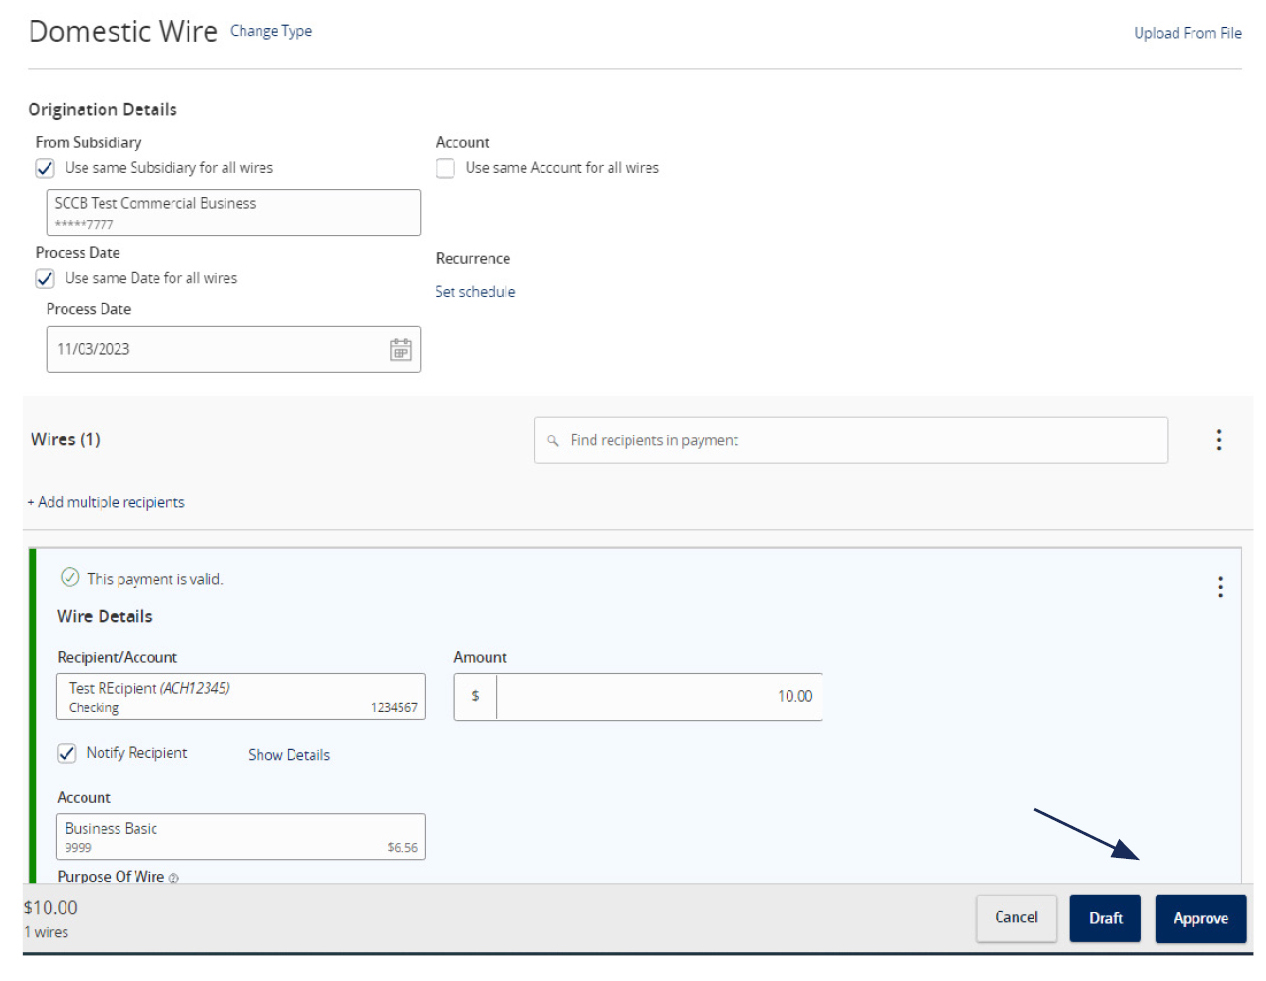Open the Business Basic account selector
Screen dimensions: 1266x981
point(241,837)
